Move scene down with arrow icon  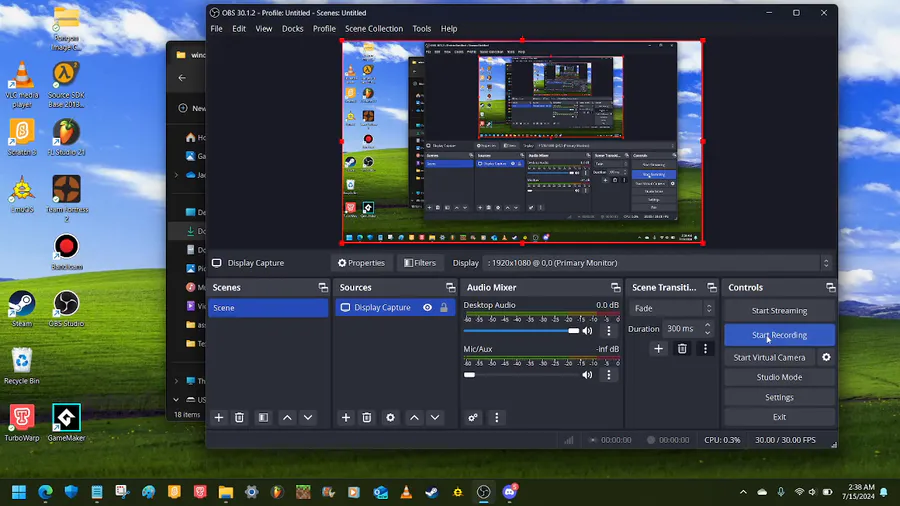[x=308, y=418]
